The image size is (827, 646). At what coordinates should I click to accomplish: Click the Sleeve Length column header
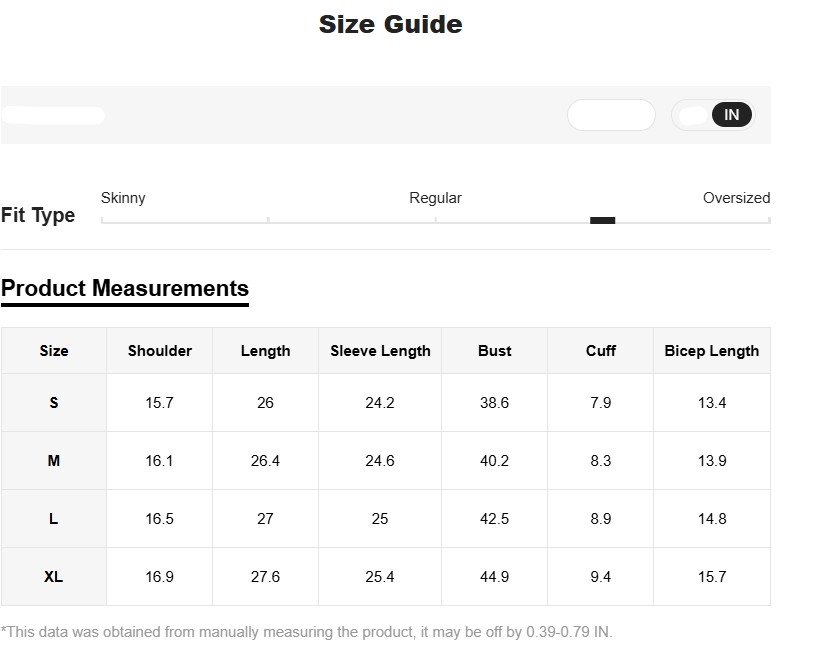pos(380,351)
